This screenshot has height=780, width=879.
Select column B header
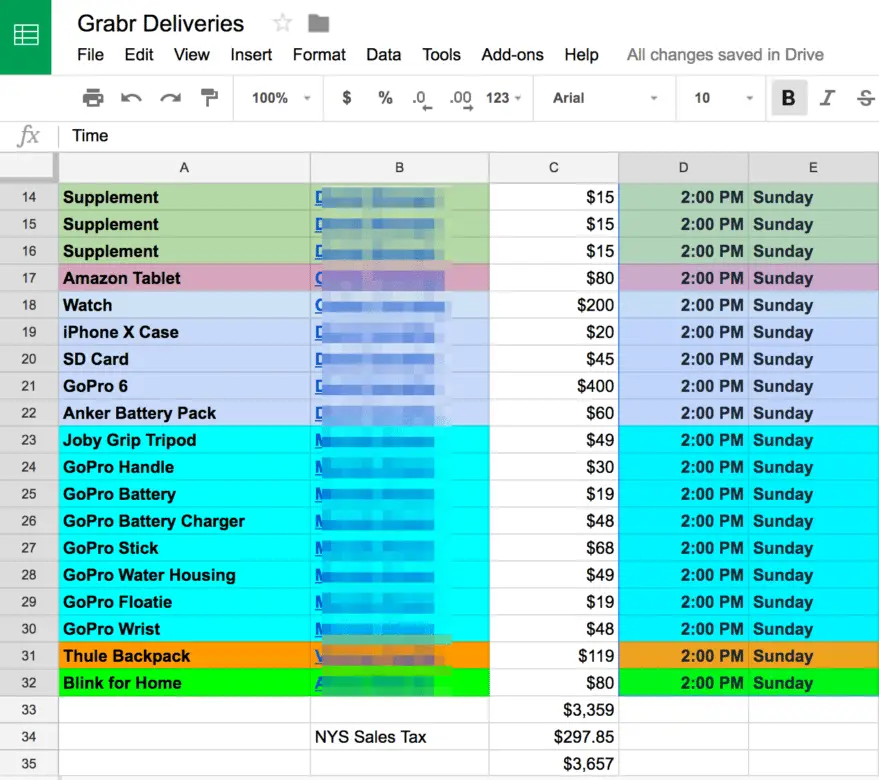400,168
